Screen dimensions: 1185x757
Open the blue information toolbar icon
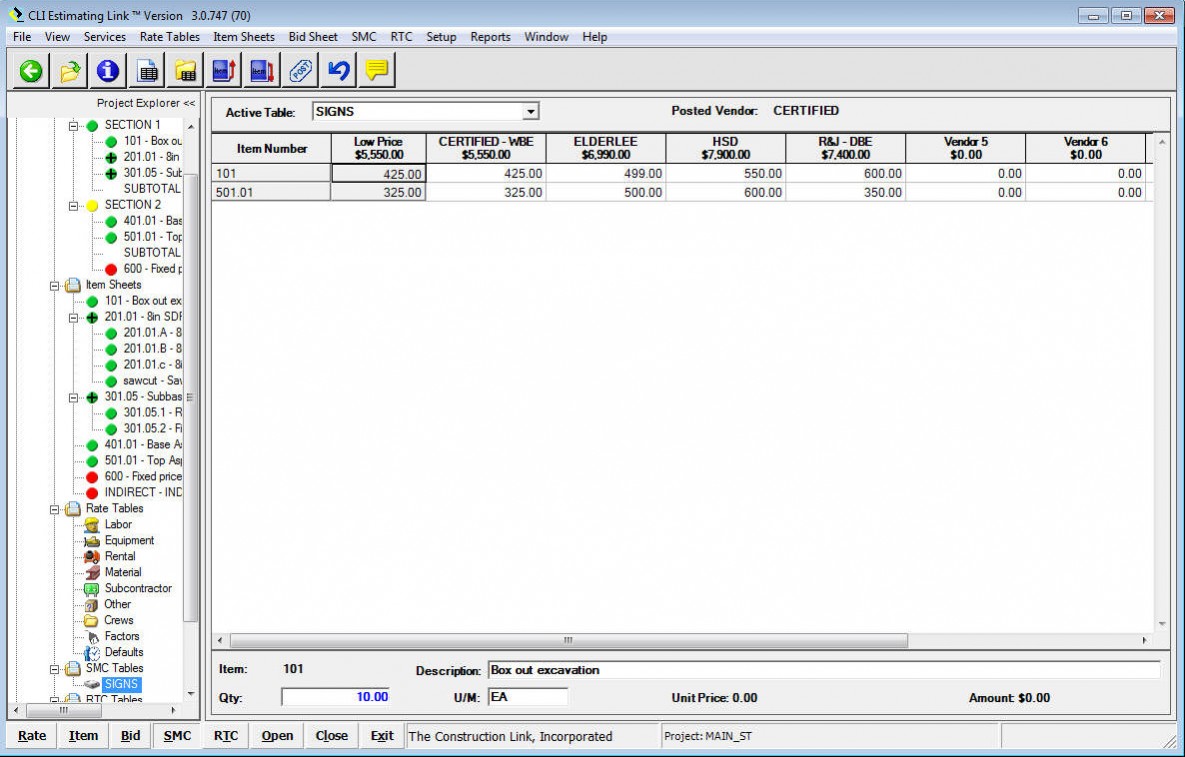[x=108, y=71]
